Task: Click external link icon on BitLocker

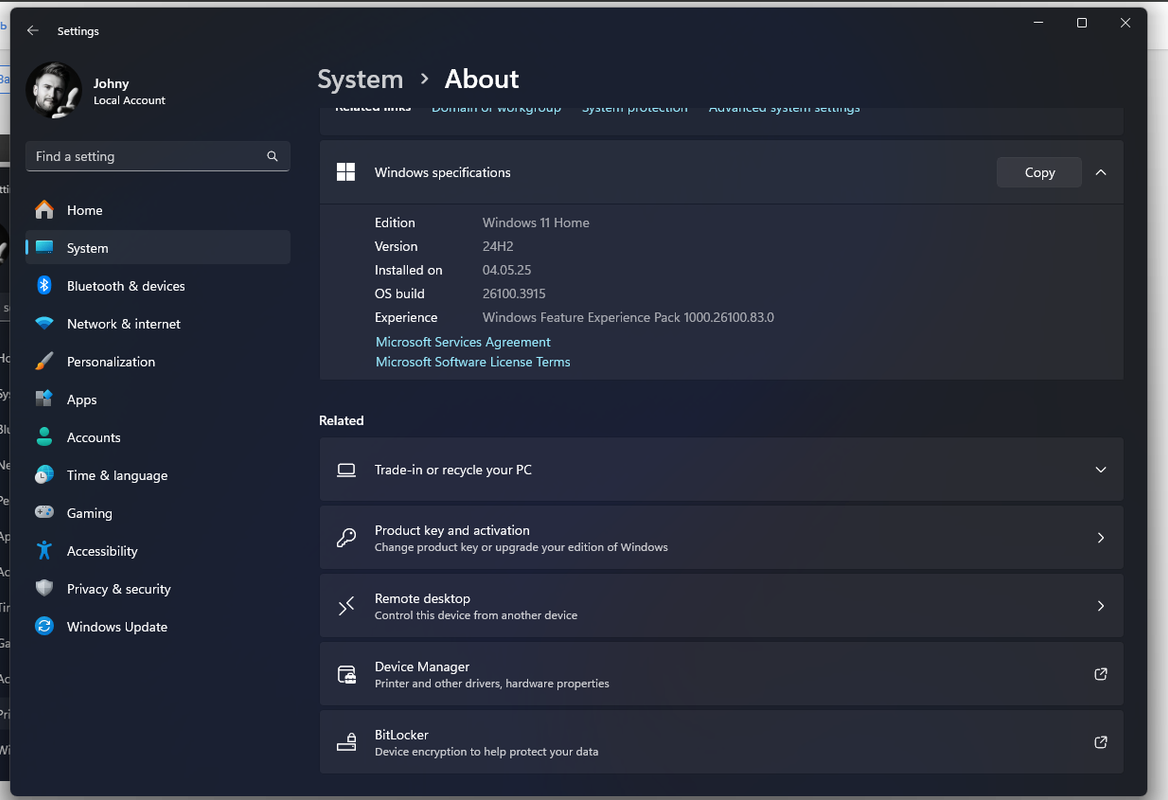Action: click(1100, 742)
